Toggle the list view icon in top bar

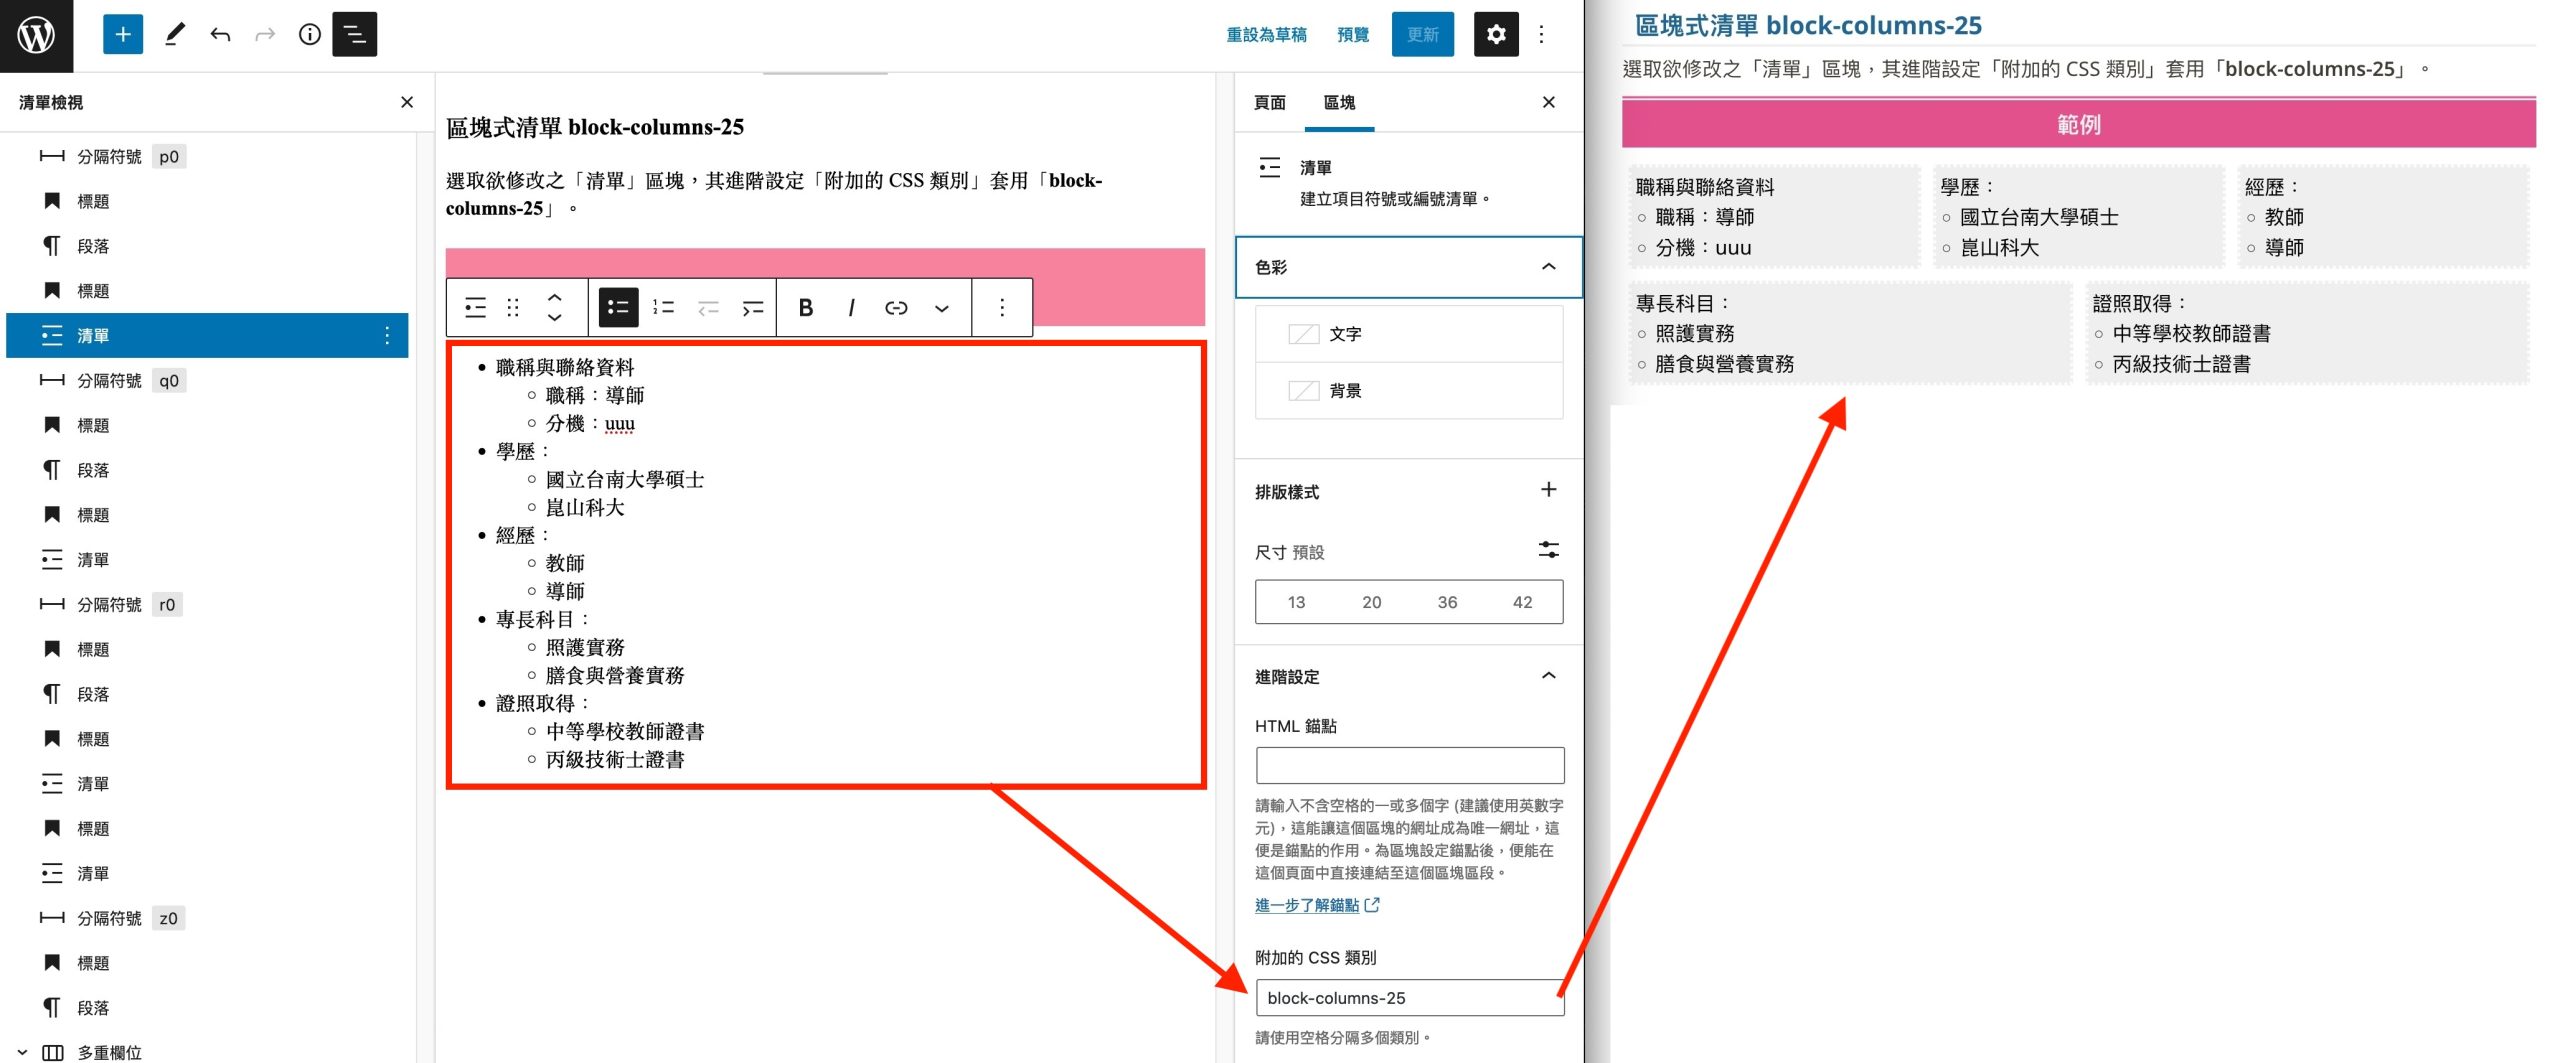(354, 35)
